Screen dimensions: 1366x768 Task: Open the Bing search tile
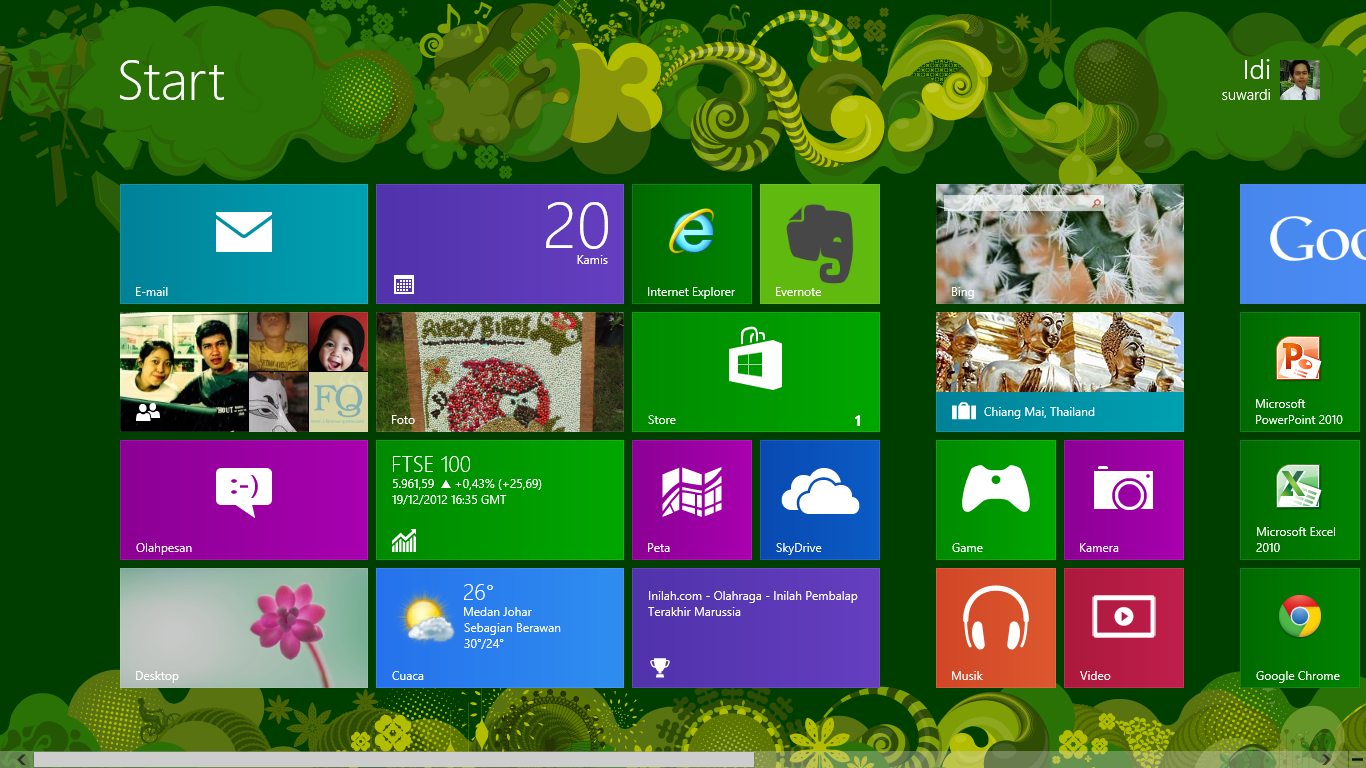coord(1060,244)
